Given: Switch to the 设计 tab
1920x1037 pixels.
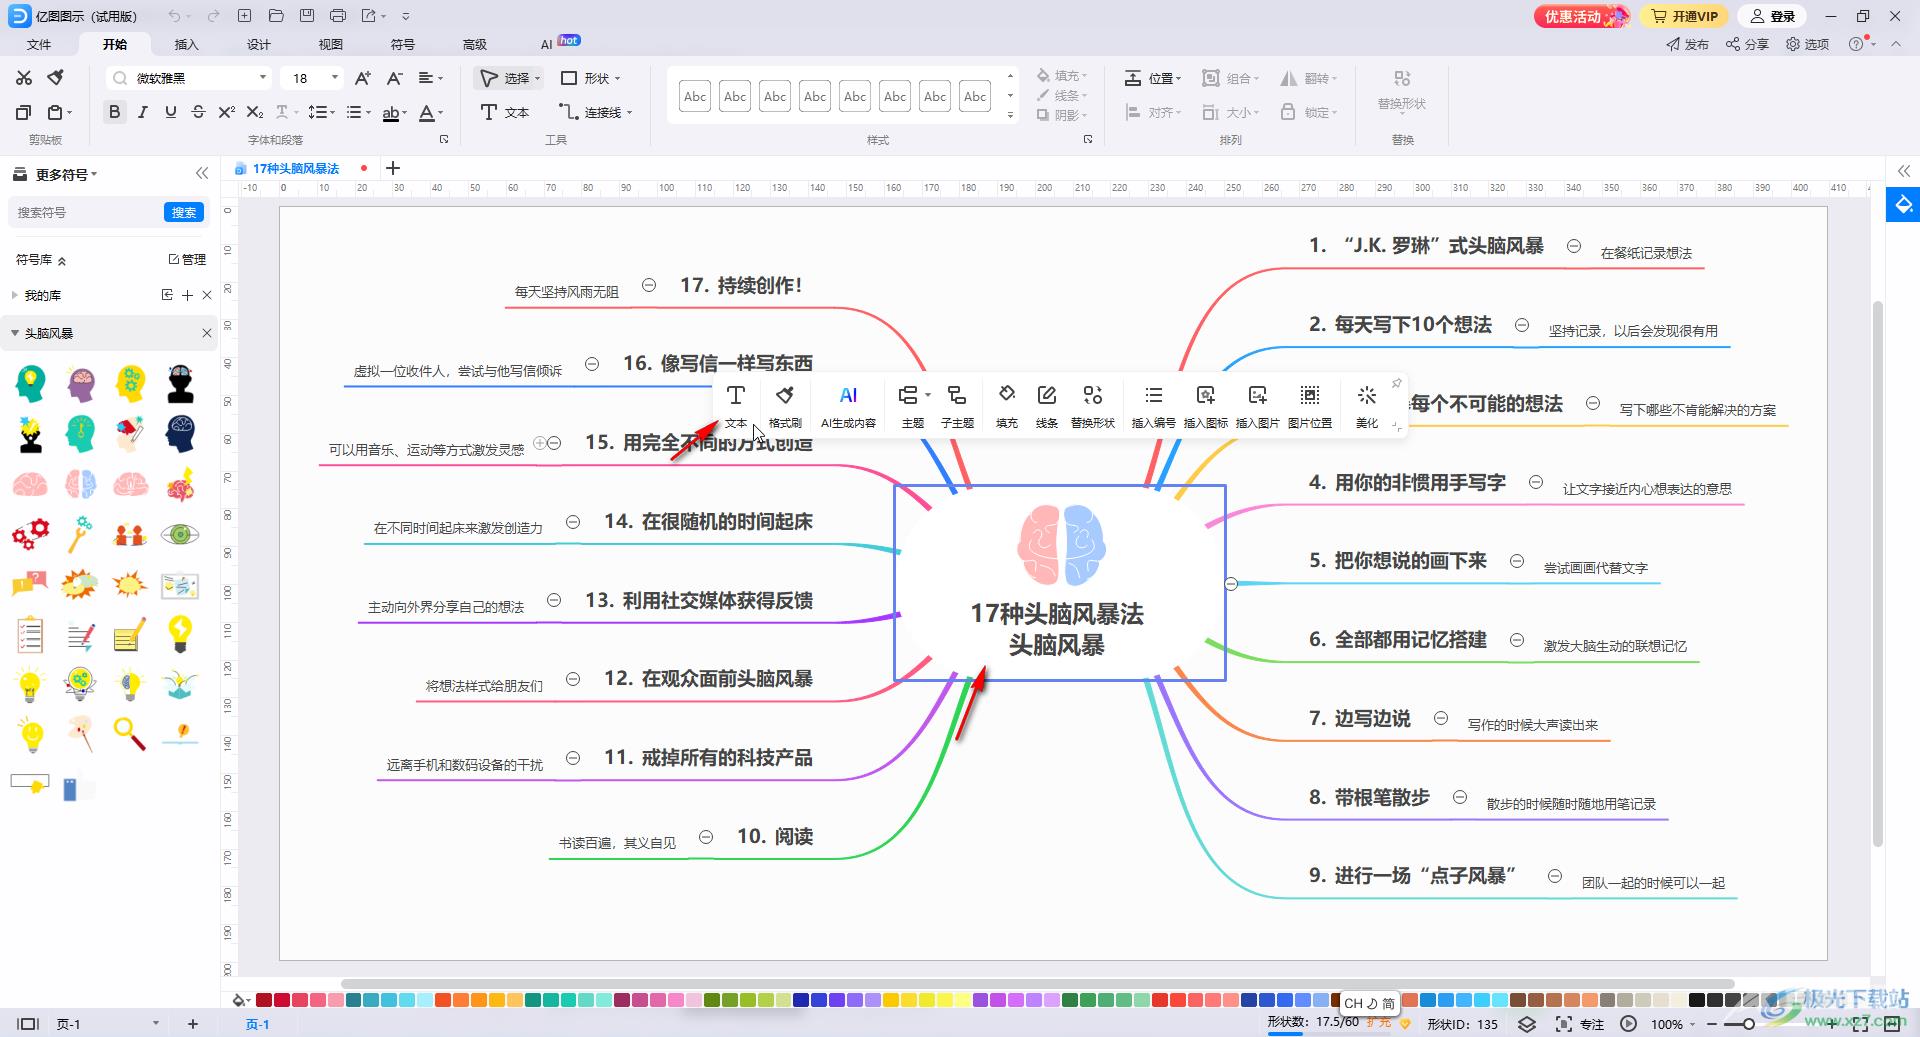Looking at the screenshot, I should pyautogui.click(x=259, y=44).
